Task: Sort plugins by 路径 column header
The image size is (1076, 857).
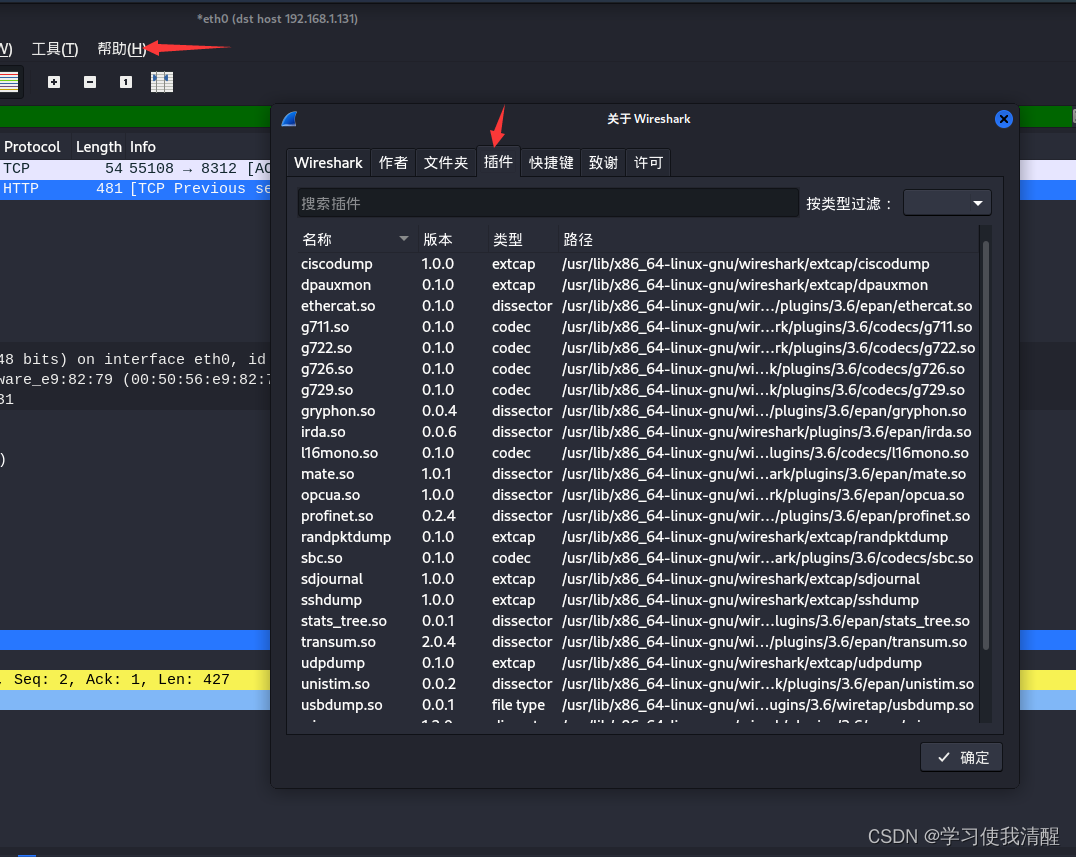Action: point(767,239)
